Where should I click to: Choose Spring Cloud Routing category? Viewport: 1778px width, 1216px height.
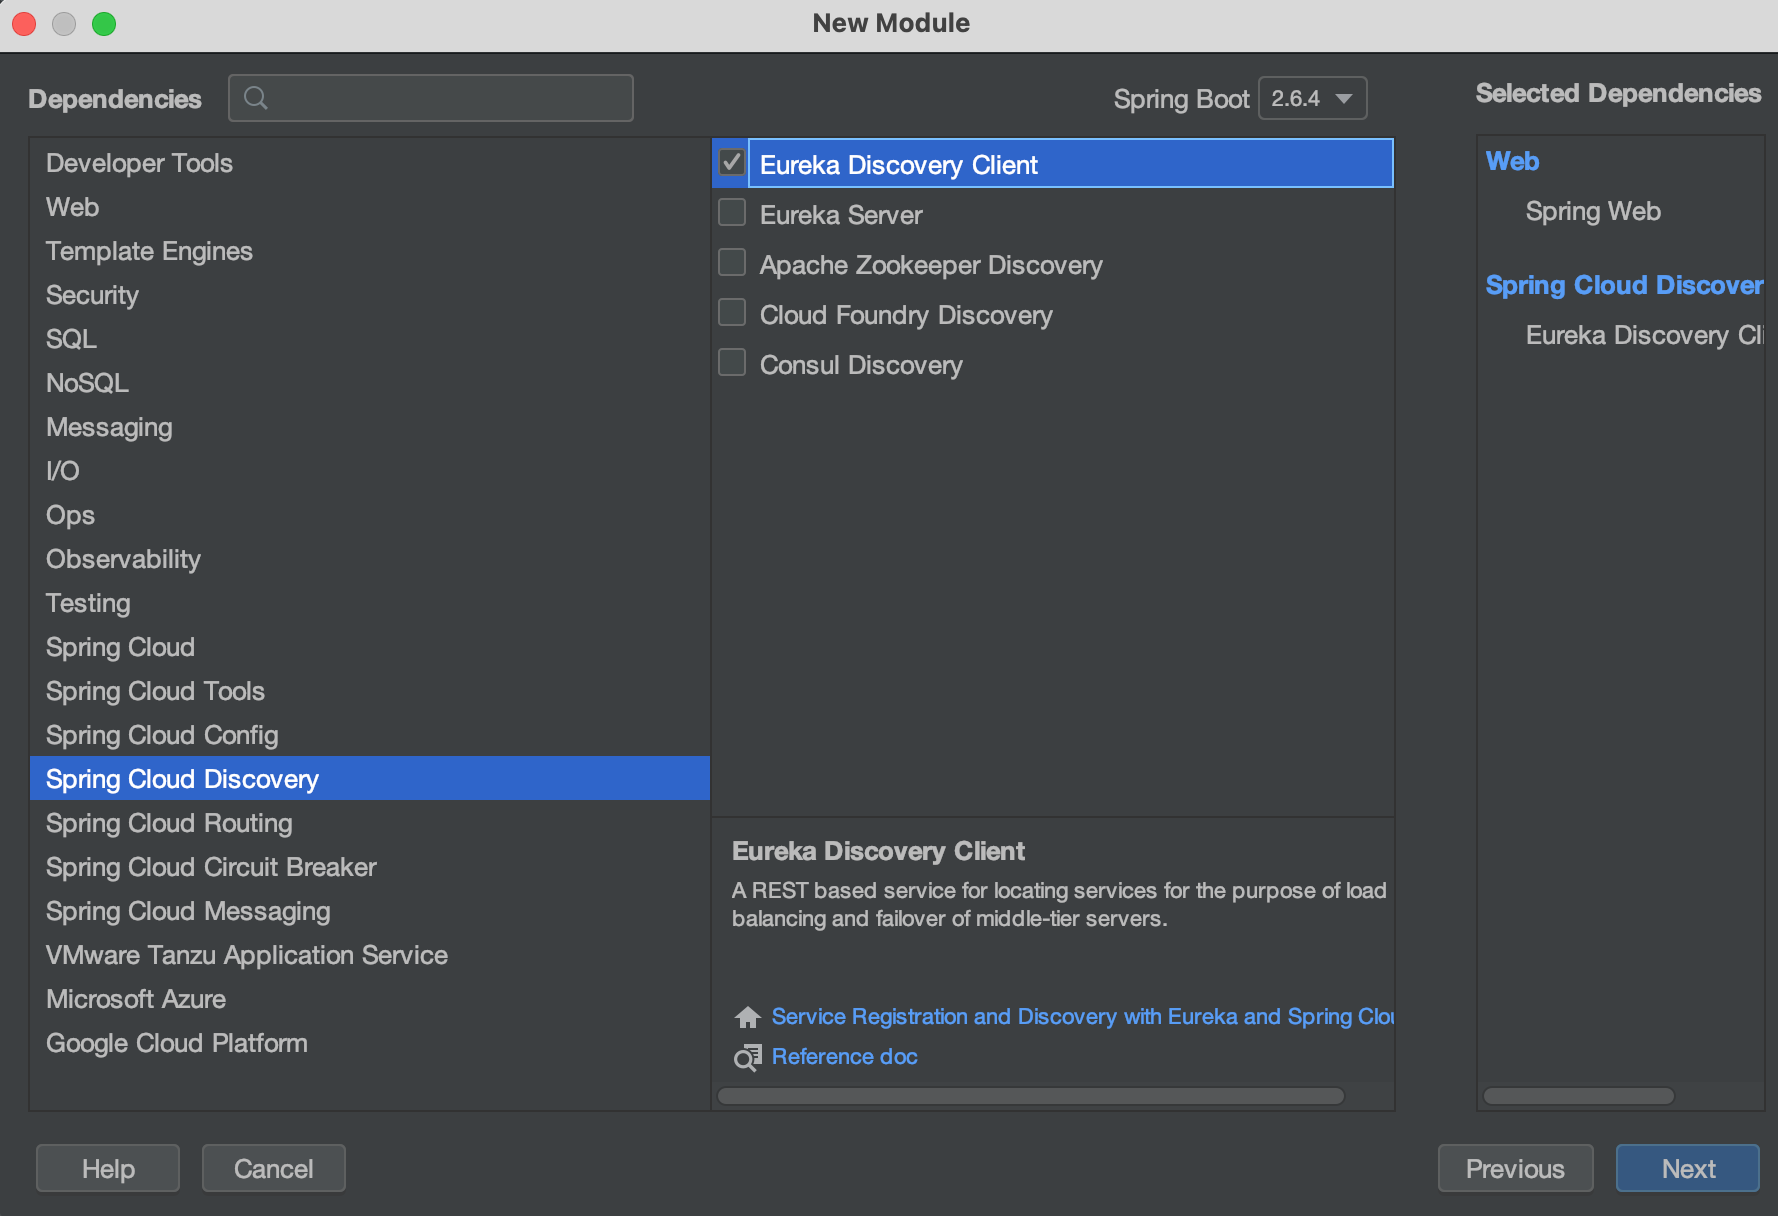(x=370, y=823)
